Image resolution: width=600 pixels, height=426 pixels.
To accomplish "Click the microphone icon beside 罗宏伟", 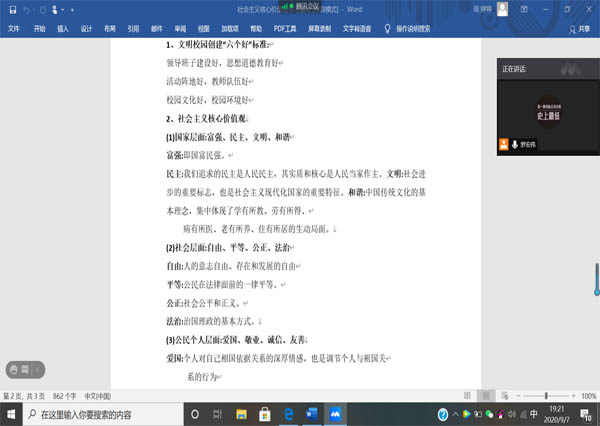I will click(514, 144).
